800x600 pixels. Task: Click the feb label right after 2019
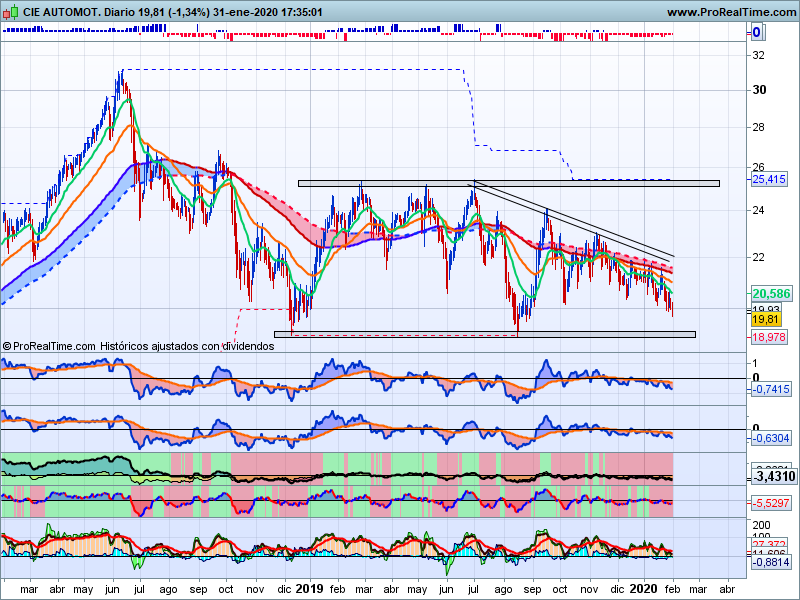coord(337,589)
